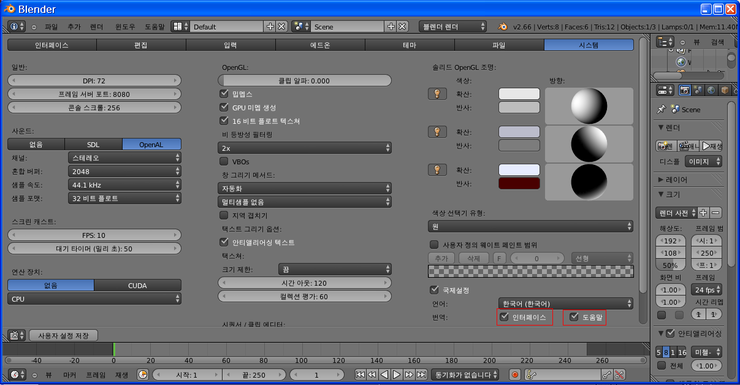Toggle the third solid OpenGL light bulb
The width and height of the screenshot is (740, 385).
pyautogui.click(x=437, y=169)
